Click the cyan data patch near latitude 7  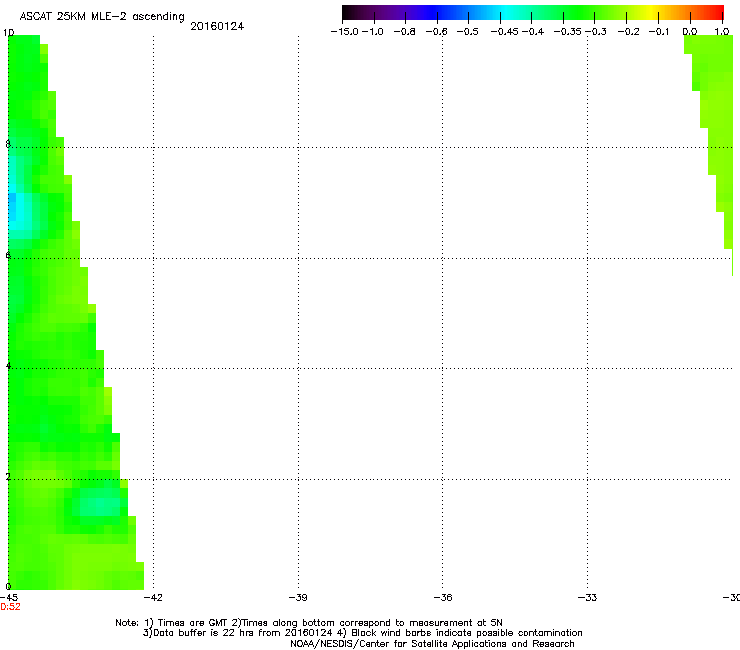pyautogui.click(x=19, y=211)
